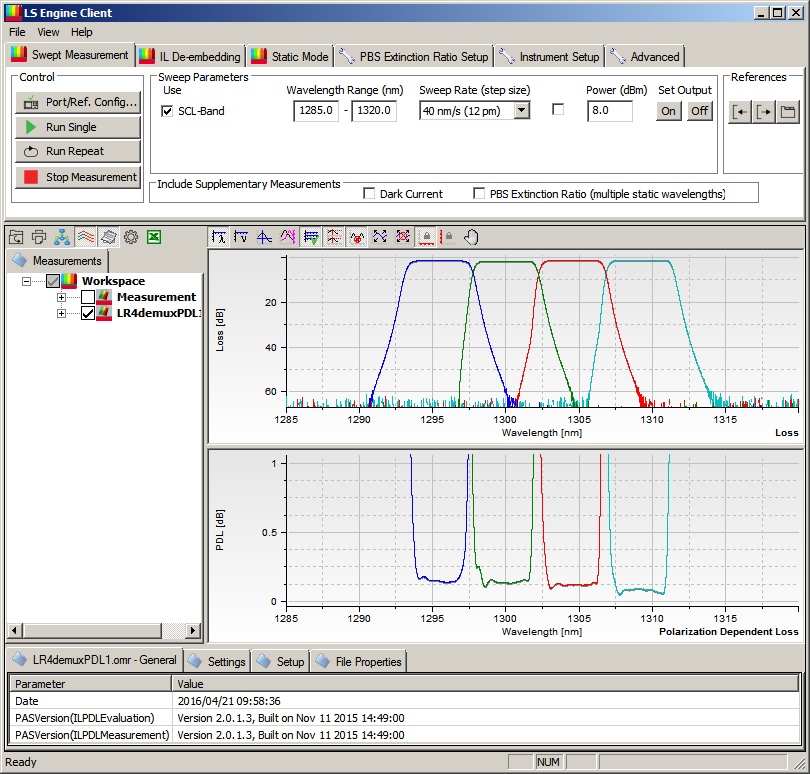Open the Sweep Rate dropdown
Image resolution: width=810 pixels, height=774 pixels.
[521, 111]
